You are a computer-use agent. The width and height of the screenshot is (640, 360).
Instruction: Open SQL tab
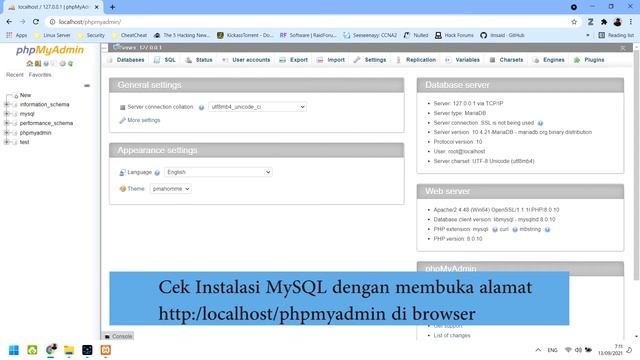click(165, 60)
